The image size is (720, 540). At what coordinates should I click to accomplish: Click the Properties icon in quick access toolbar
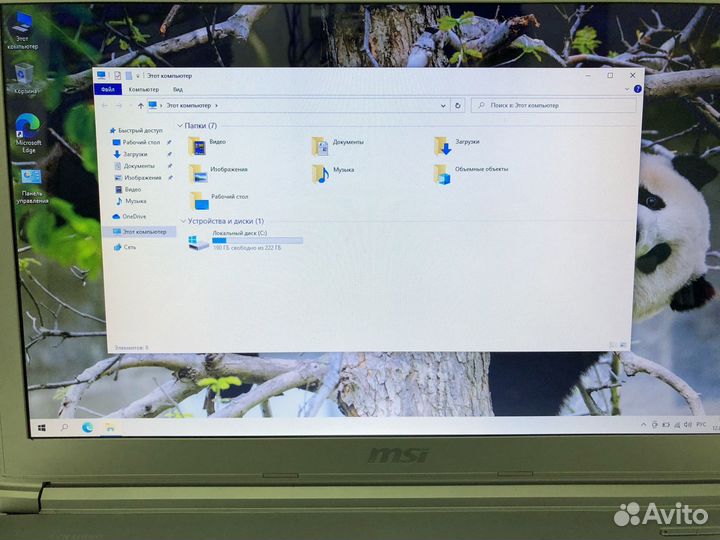118,76
